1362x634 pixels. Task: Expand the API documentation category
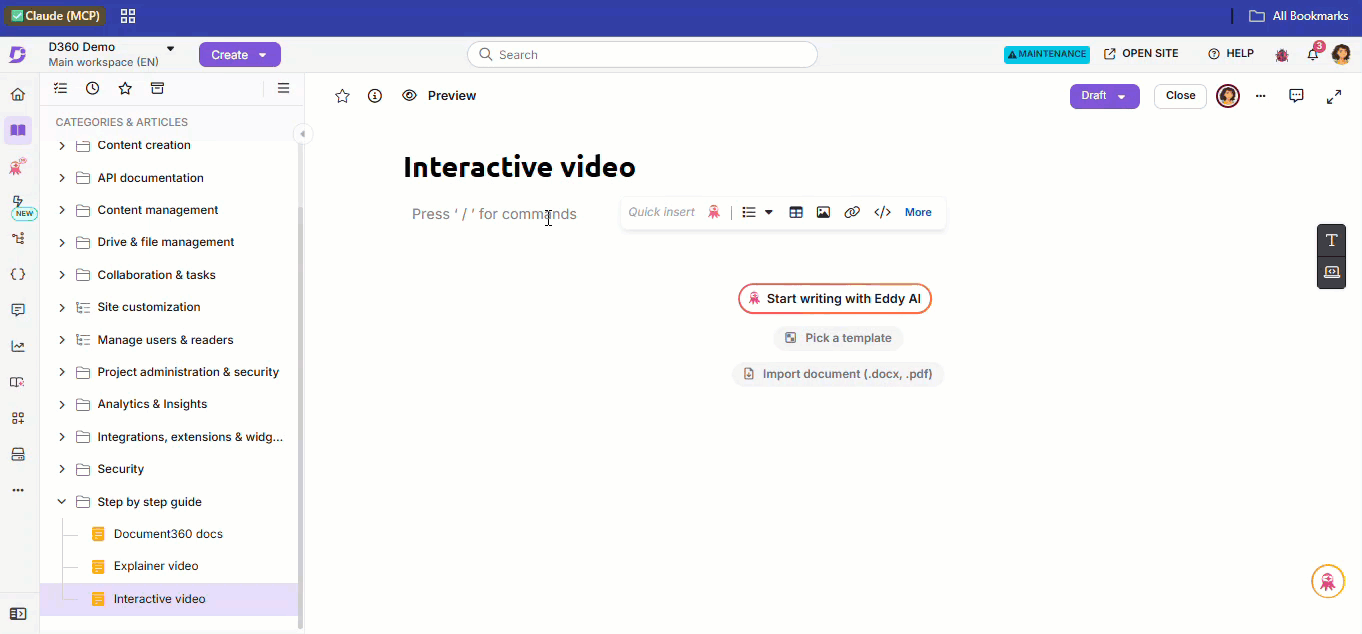coord(62,178)
